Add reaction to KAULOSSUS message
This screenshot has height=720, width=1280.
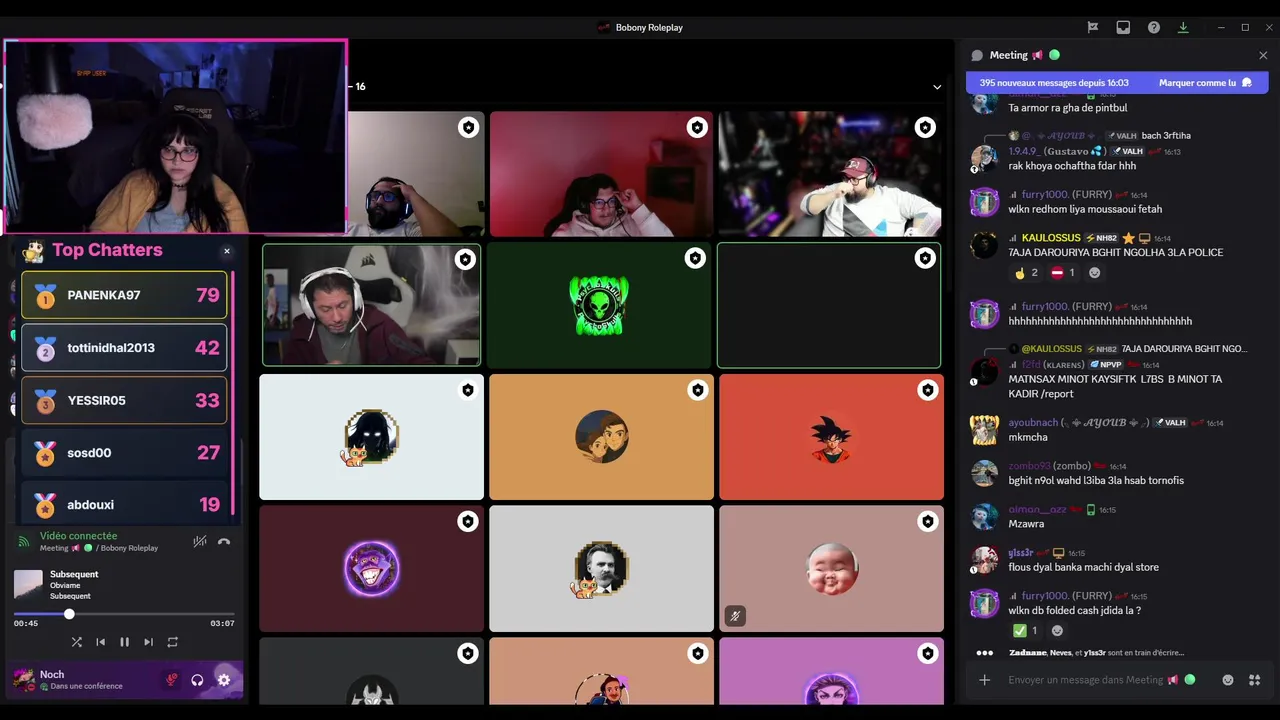click(x=1094, y=273)
